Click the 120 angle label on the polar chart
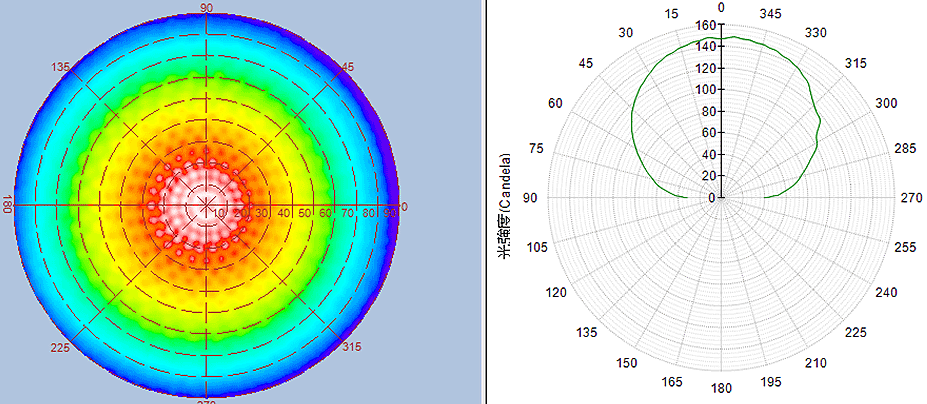927x404 pixels. [559, 292]
